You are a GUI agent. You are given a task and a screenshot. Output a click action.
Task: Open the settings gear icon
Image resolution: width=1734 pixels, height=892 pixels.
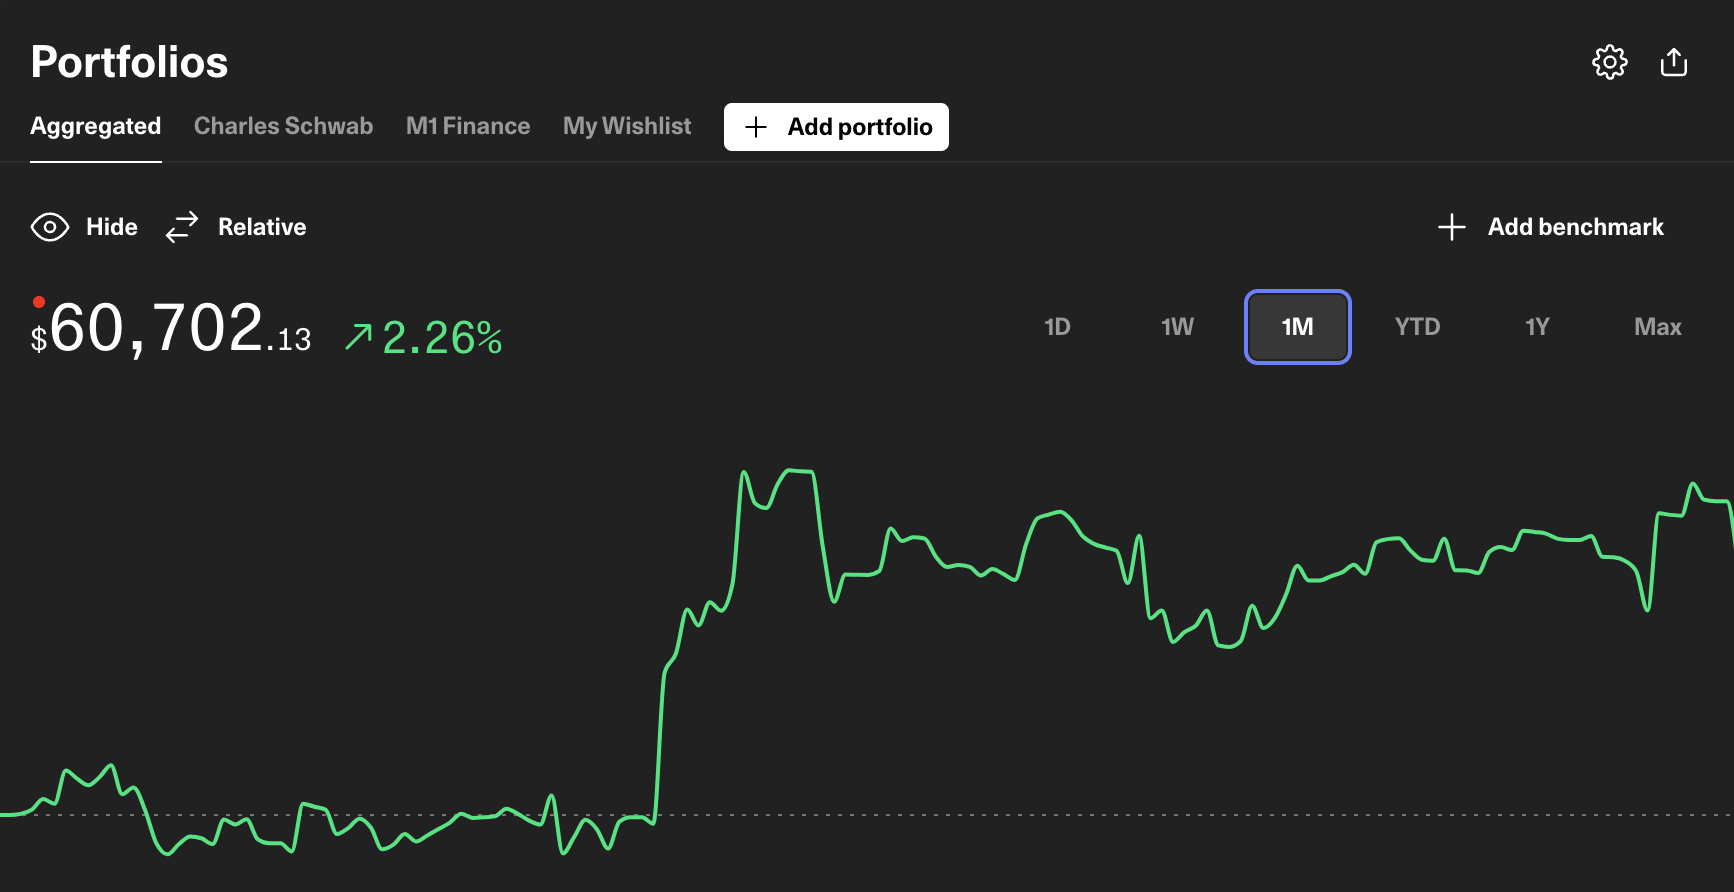tap(1609, 62)
